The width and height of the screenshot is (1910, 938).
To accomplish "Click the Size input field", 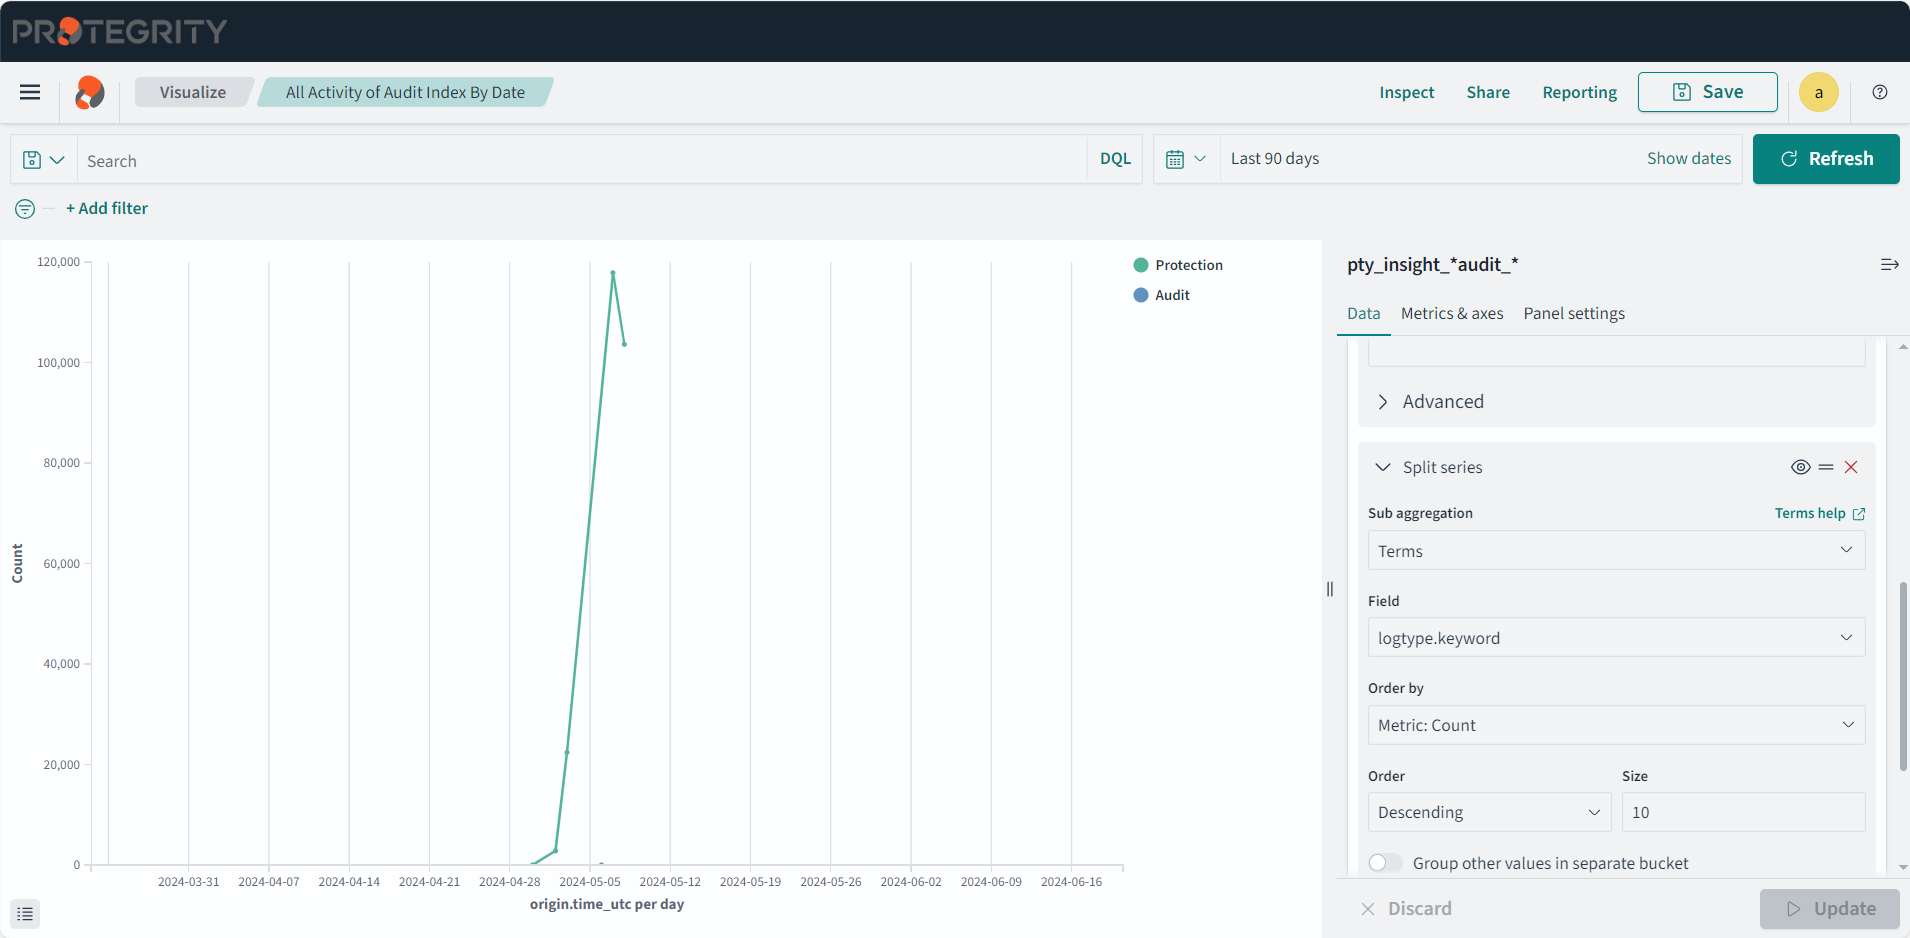I will coord(1743,812).
